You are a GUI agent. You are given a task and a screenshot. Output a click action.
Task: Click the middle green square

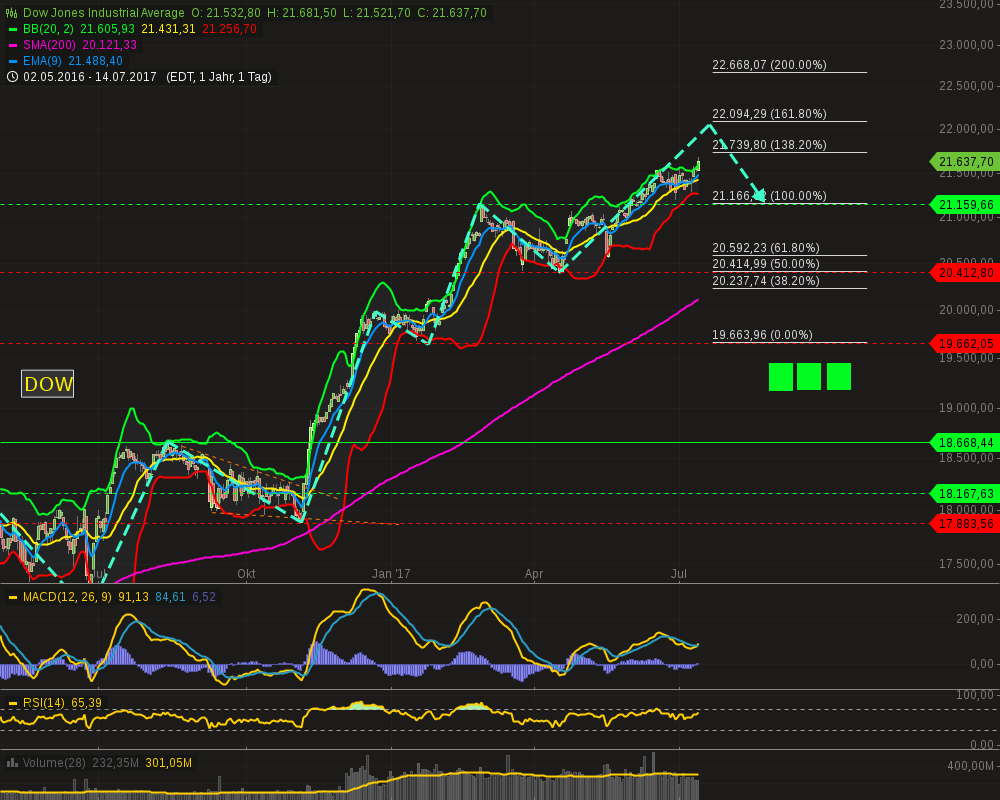tap(809, 377)
